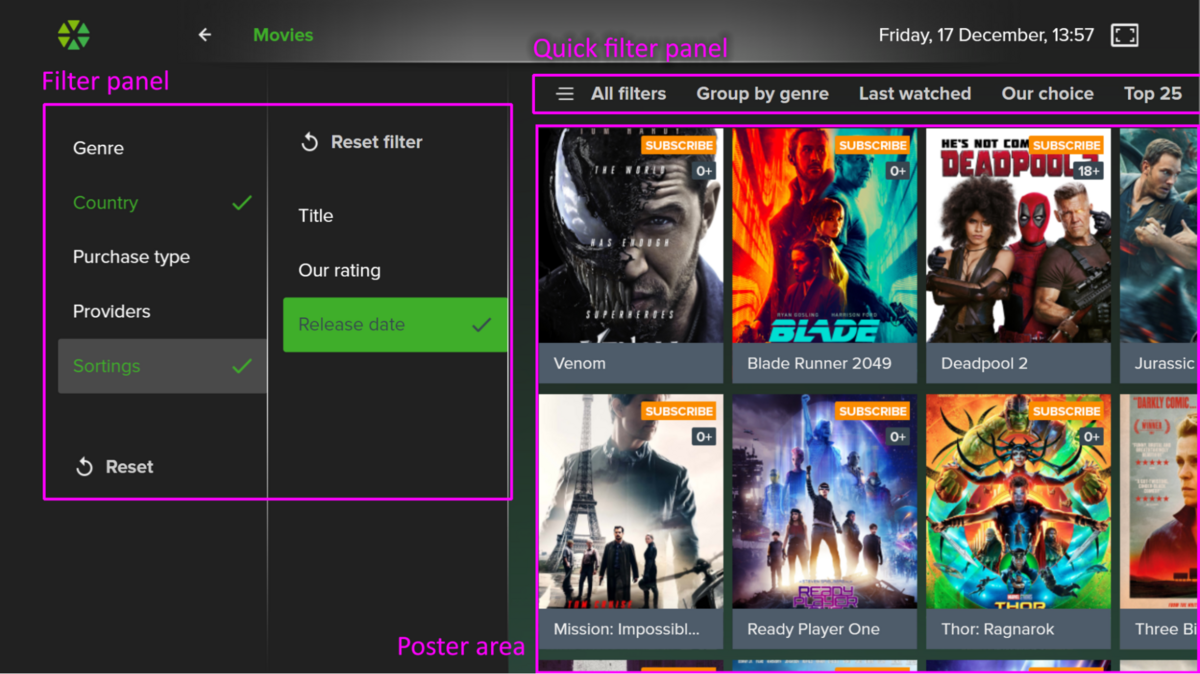Open the Blade Runner 2049 poster
This screenshot has height=674, width=1200.
[825, 255]
